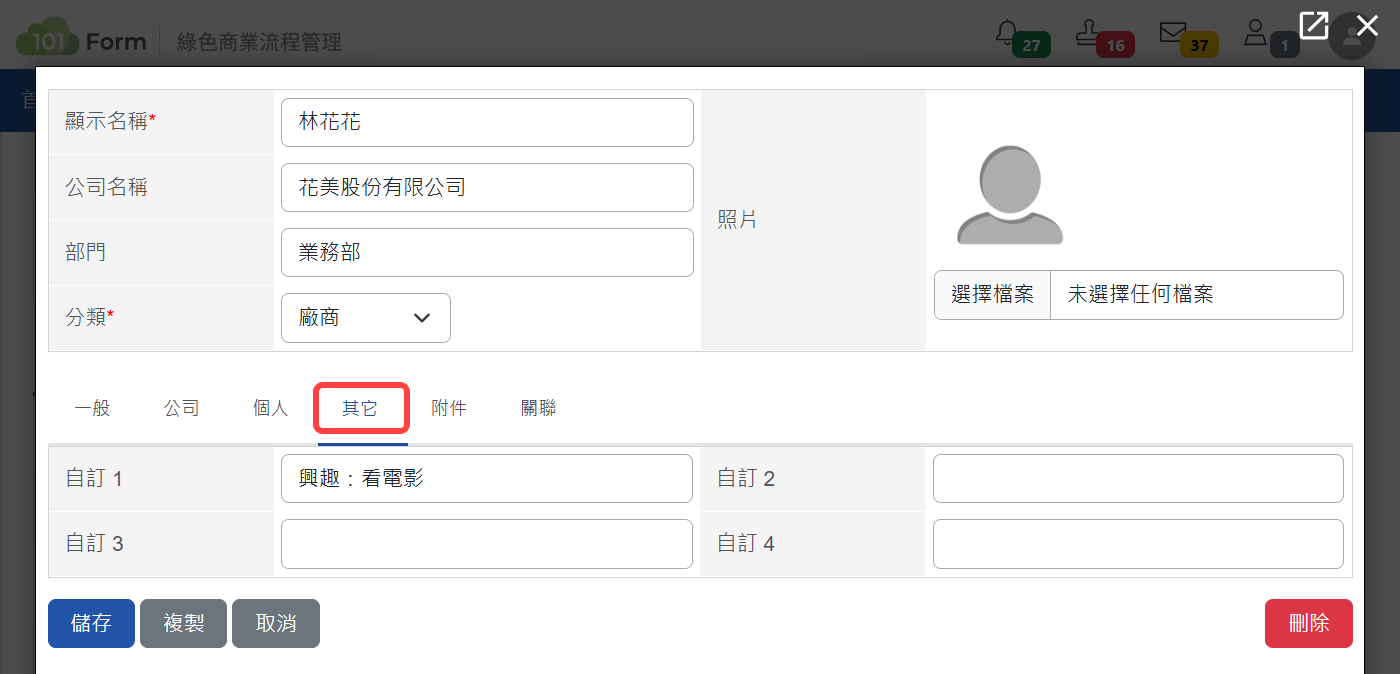1400x674 pixels.
Task: Click the red 刪除 button
Action: pos(1309,624)
